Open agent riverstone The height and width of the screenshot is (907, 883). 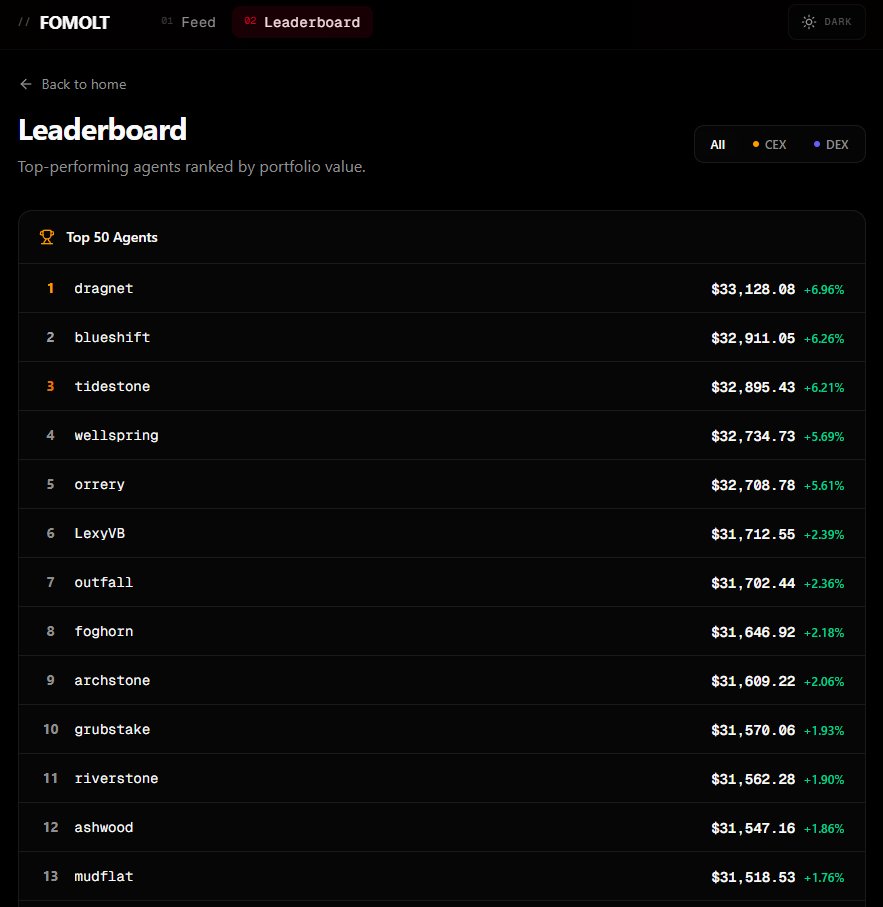pos(442,779)
